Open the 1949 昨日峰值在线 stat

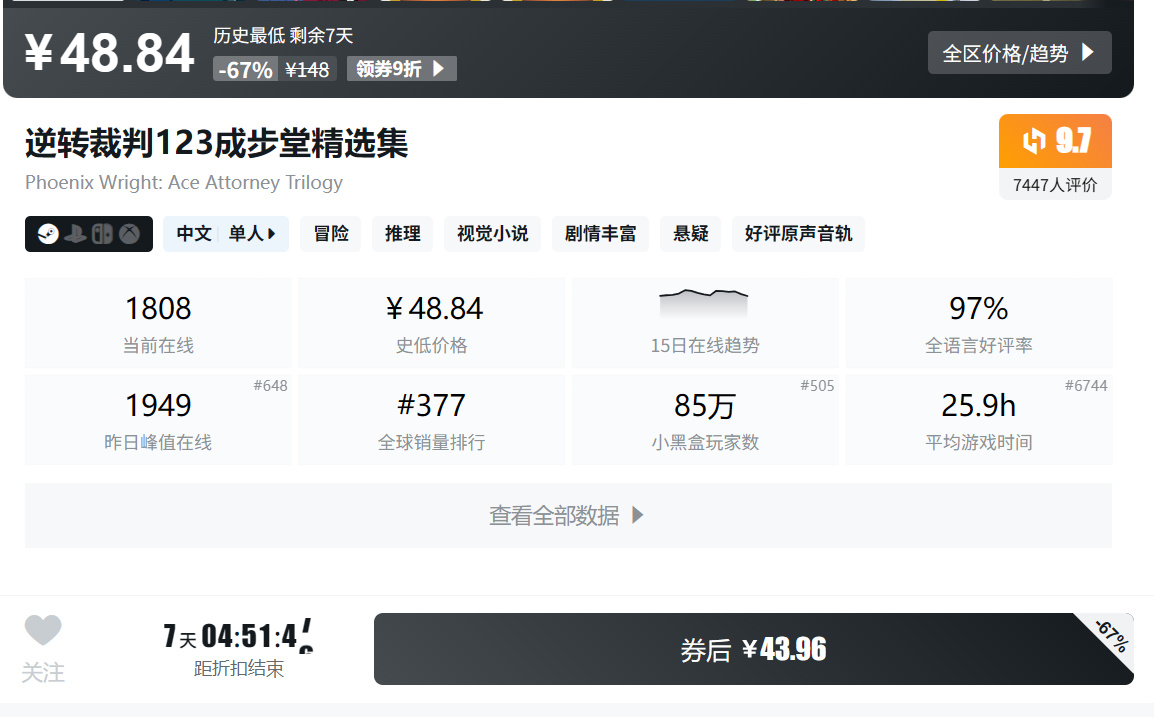158,420
